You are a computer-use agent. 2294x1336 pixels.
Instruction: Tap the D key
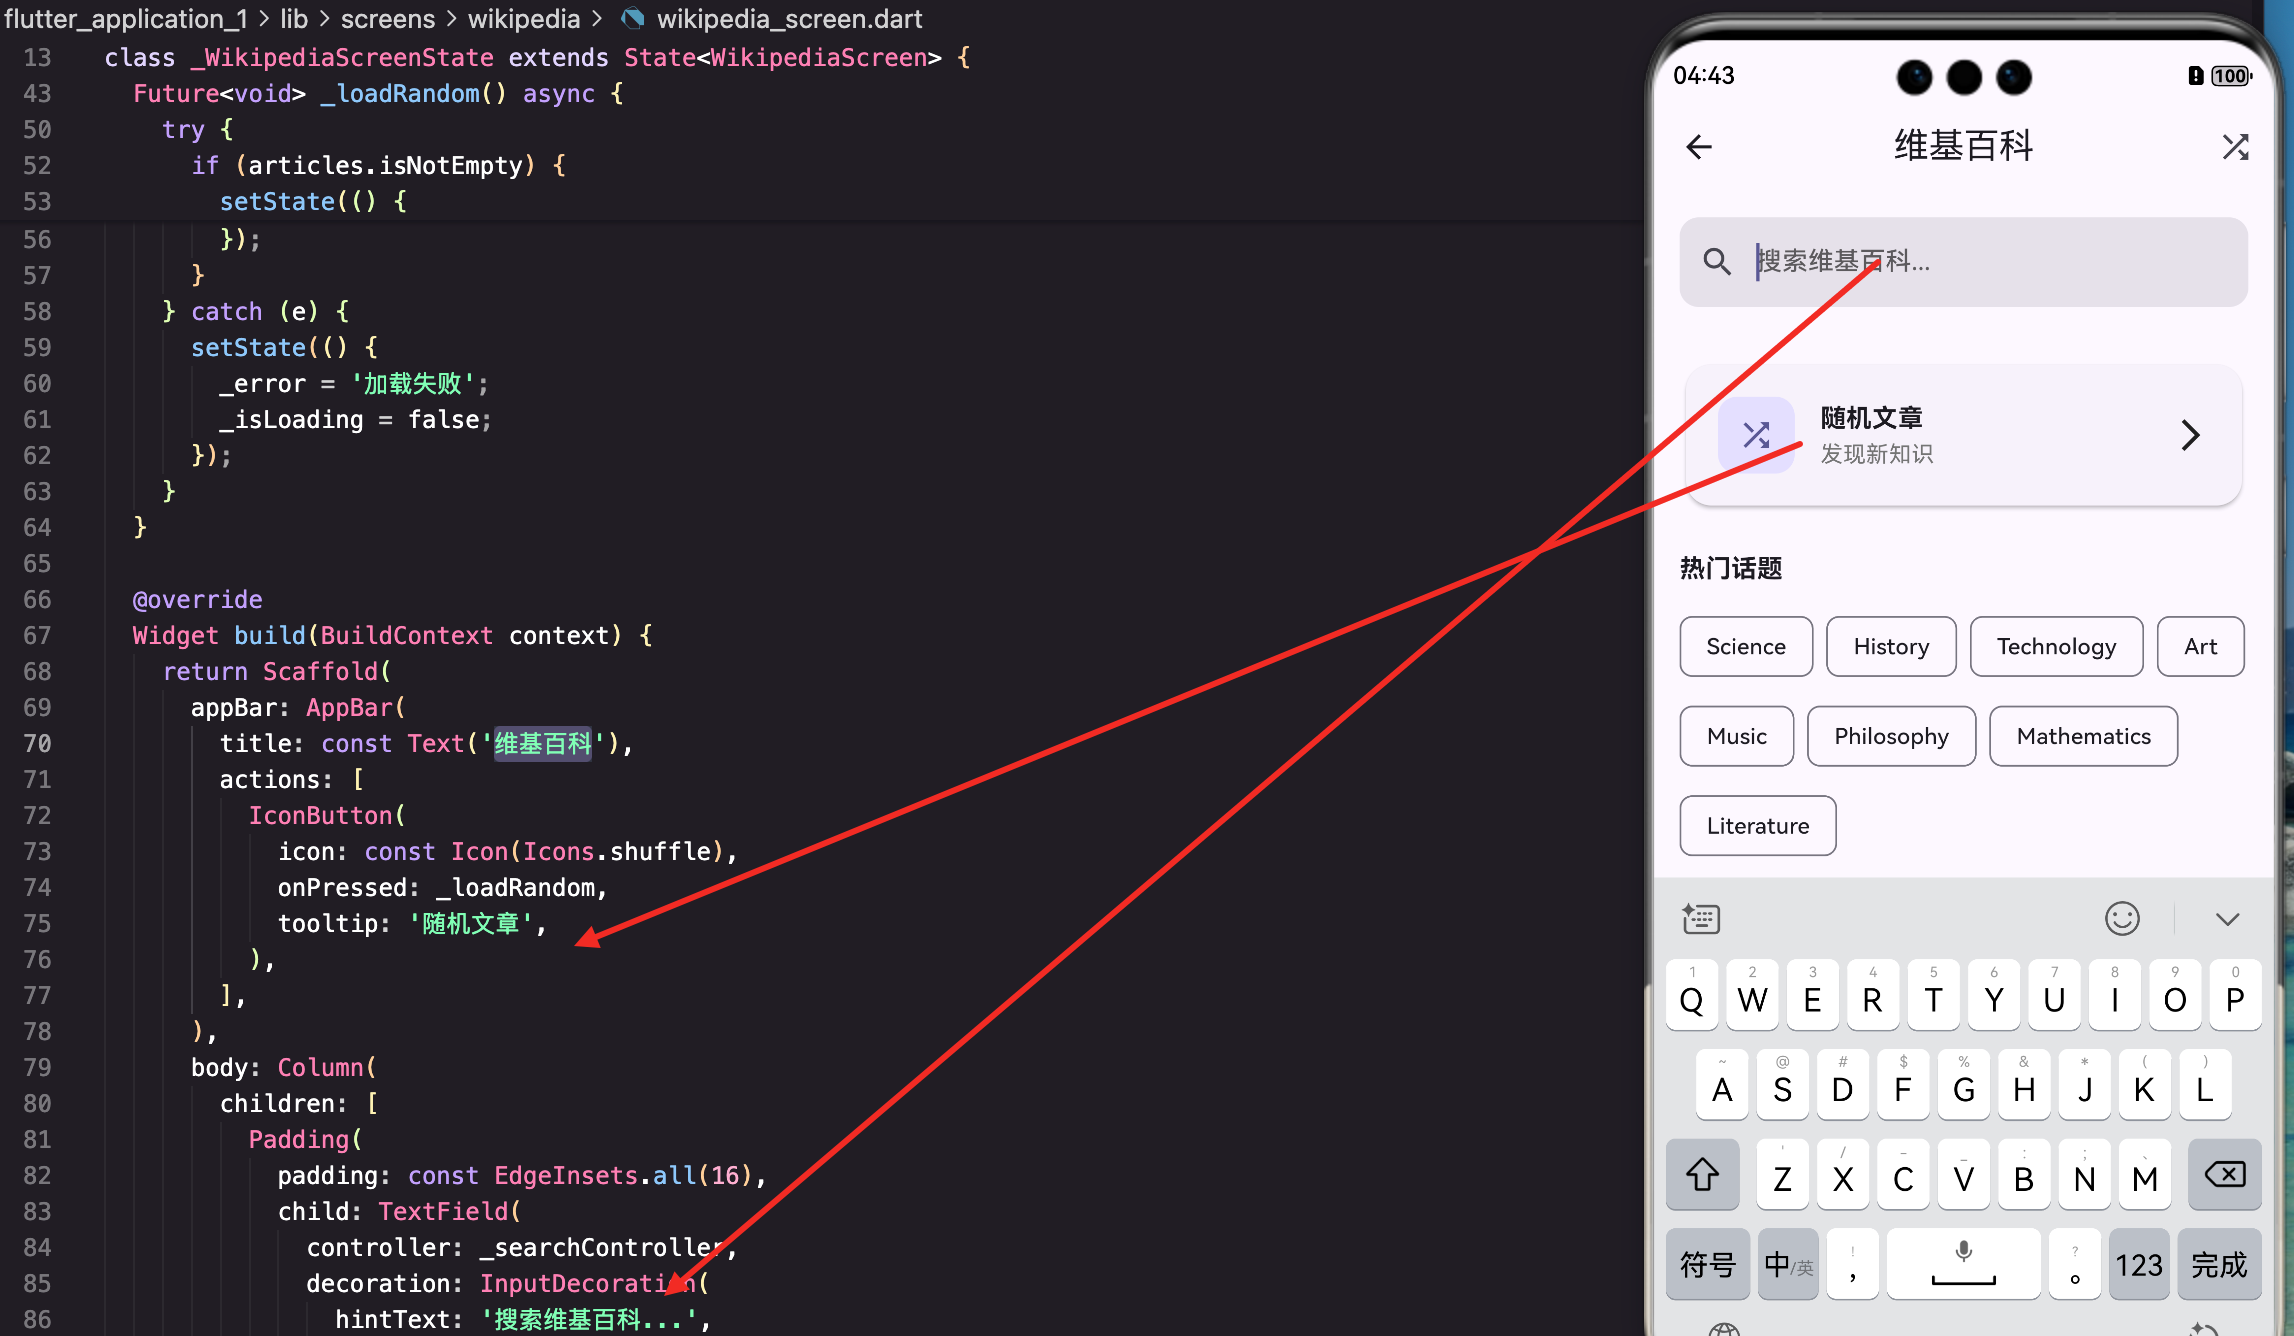(1843, 1085)
